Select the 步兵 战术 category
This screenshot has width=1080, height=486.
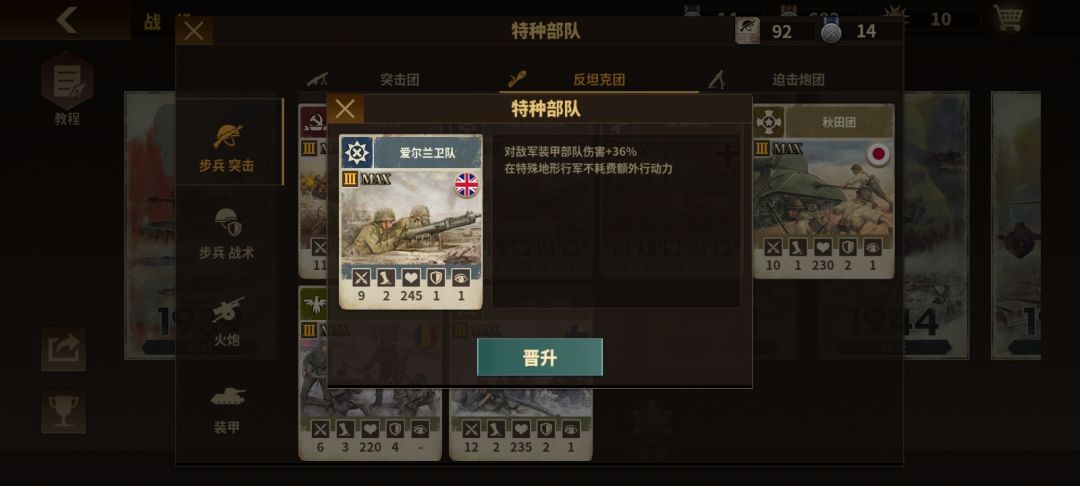tap(227, 234)
